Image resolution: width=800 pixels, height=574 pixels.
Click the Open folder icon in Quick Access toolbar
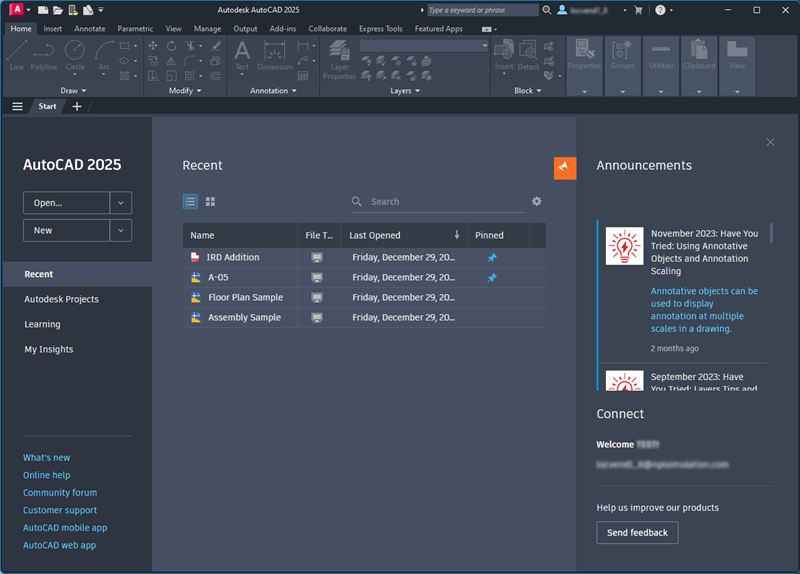[x=58, y=10]
